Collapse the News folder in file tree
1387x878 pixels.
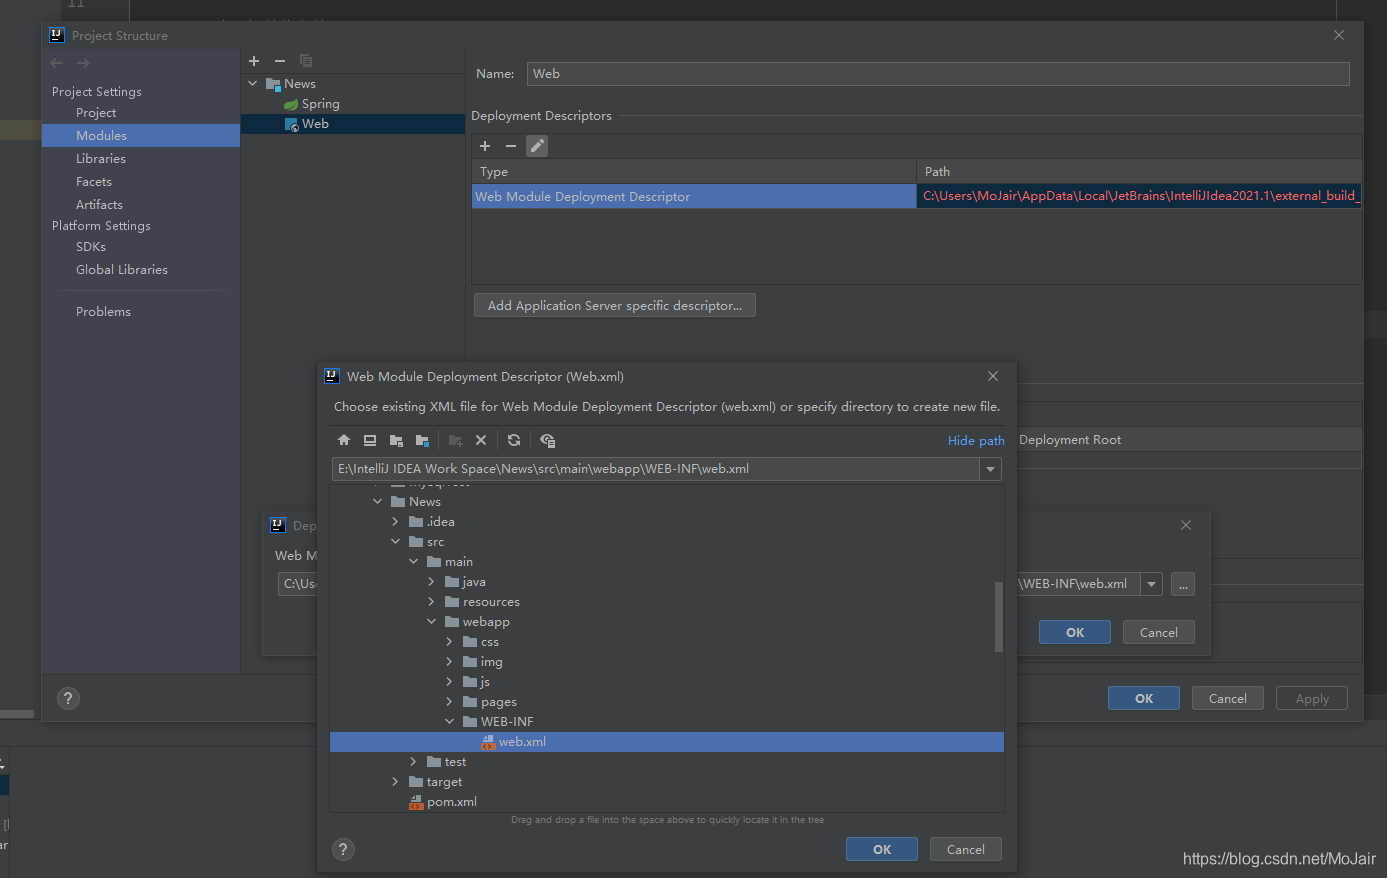click(378, 502)
